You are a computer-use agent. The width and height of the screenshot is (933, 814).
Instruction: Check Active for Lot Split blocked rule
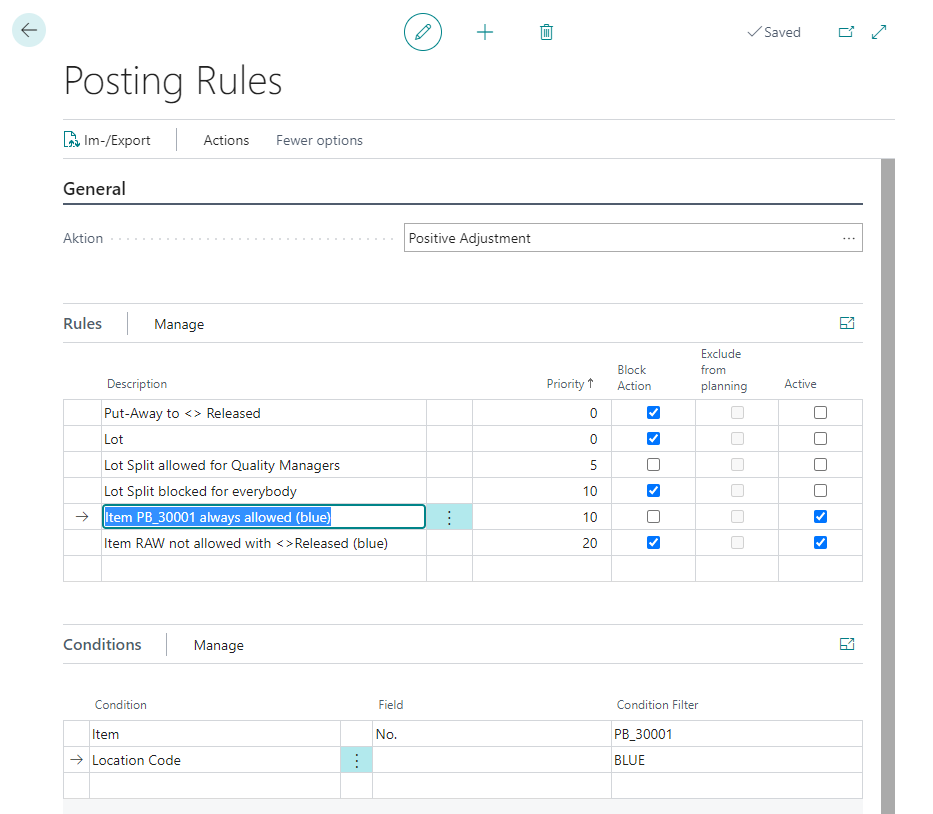[821, 491]
